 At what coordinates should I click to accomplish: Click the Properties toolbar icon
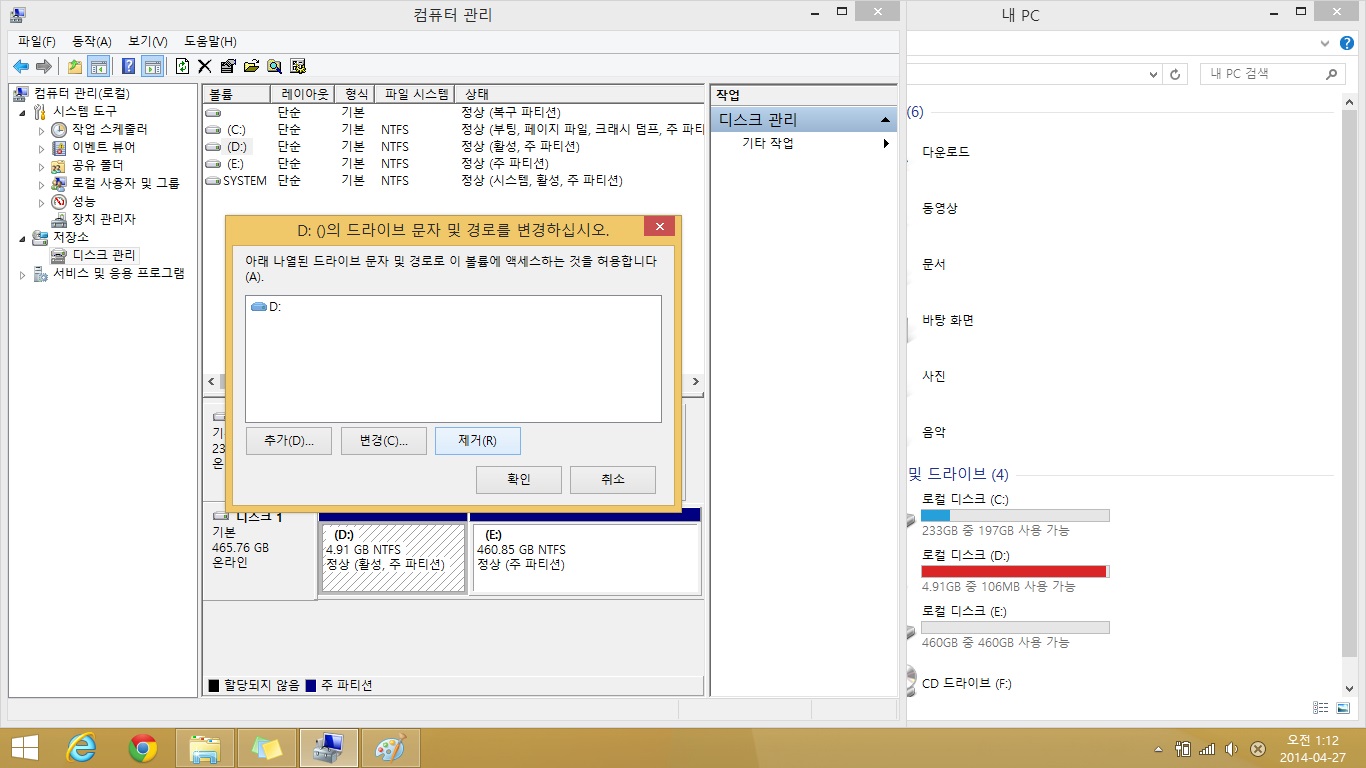click(228, 66)
